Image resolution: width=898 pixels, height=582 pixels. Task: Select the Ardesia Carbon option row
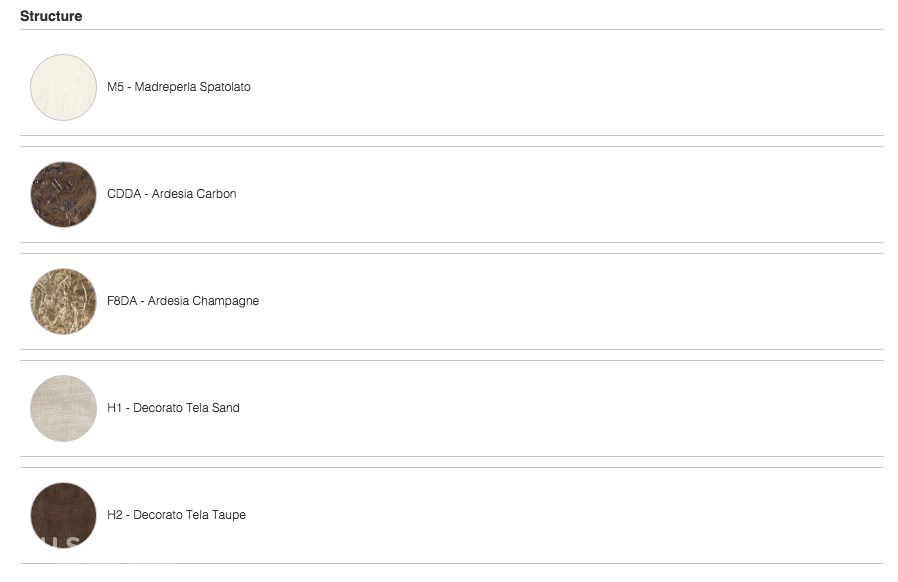[x=452, y=194]
